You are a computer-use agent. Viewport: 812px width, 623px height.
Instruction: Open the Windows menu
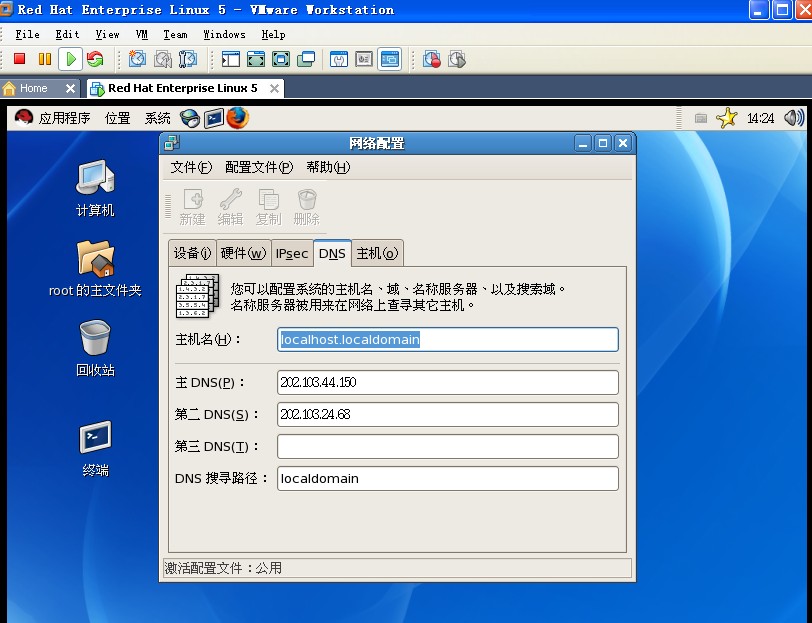[224, 35]
